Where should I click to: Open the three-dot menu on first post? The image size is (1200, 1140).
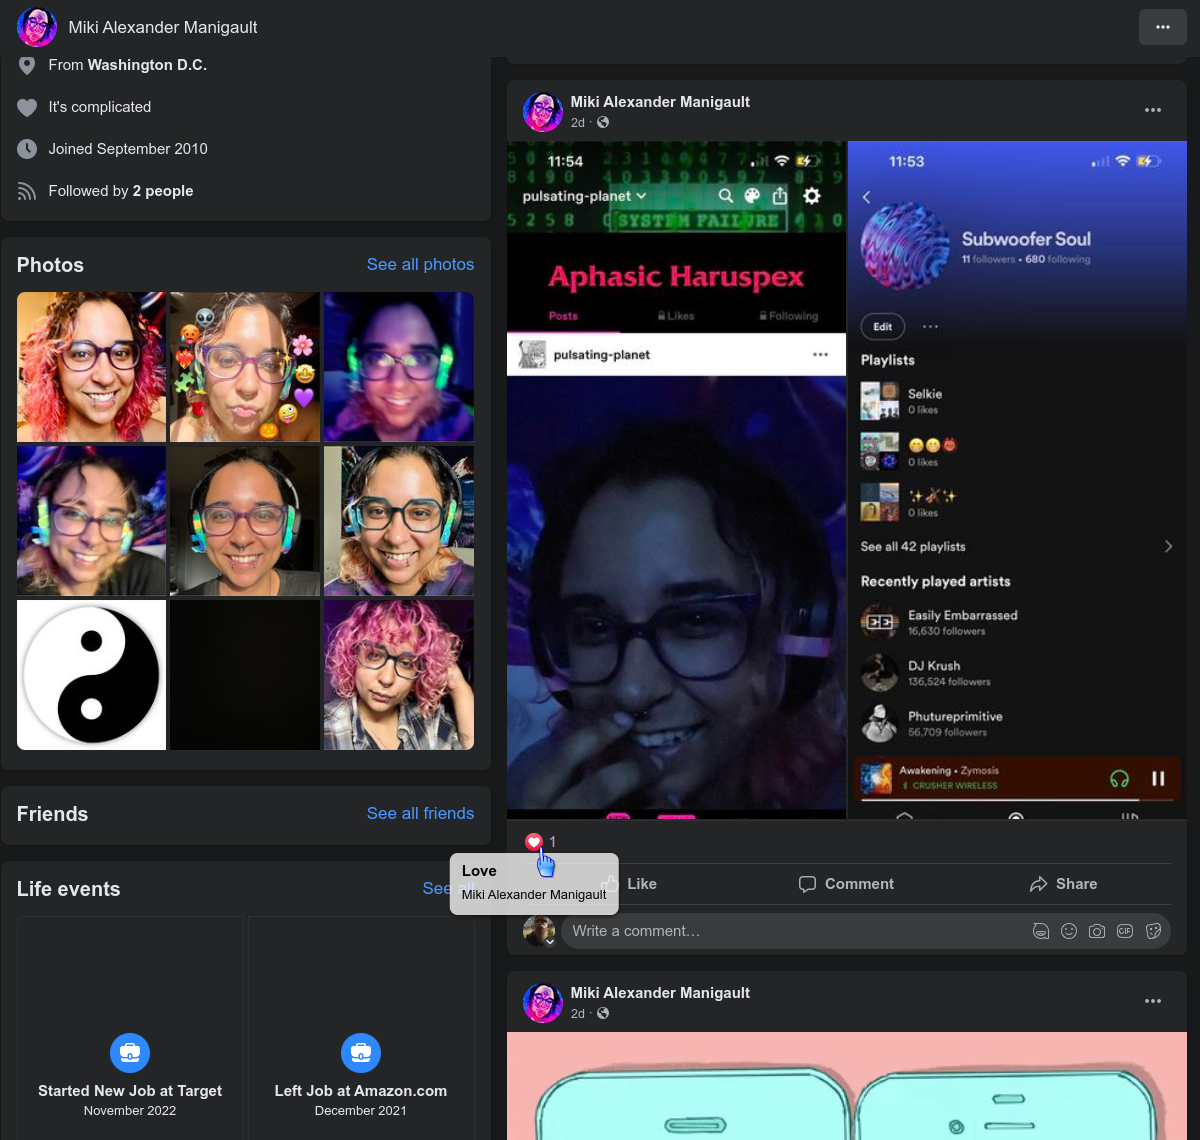1153,110
